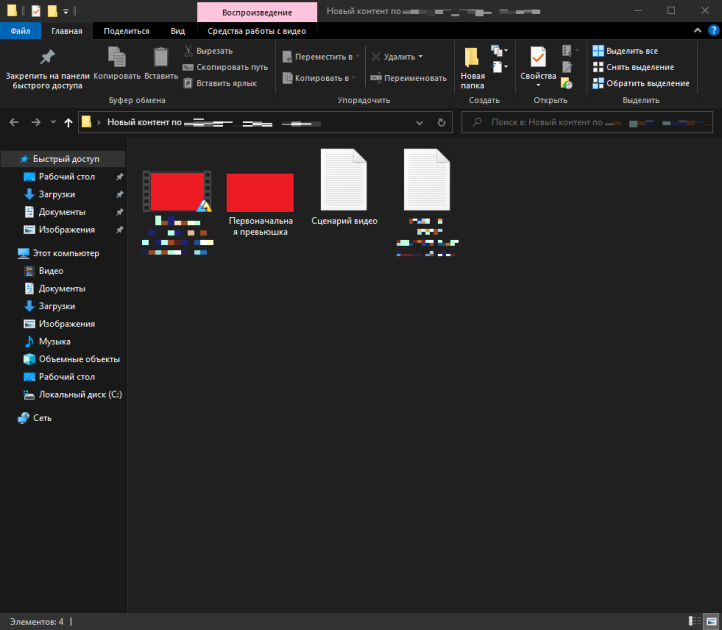
Task: Open the Help question mark icon
Action: (x=713, y=30)
